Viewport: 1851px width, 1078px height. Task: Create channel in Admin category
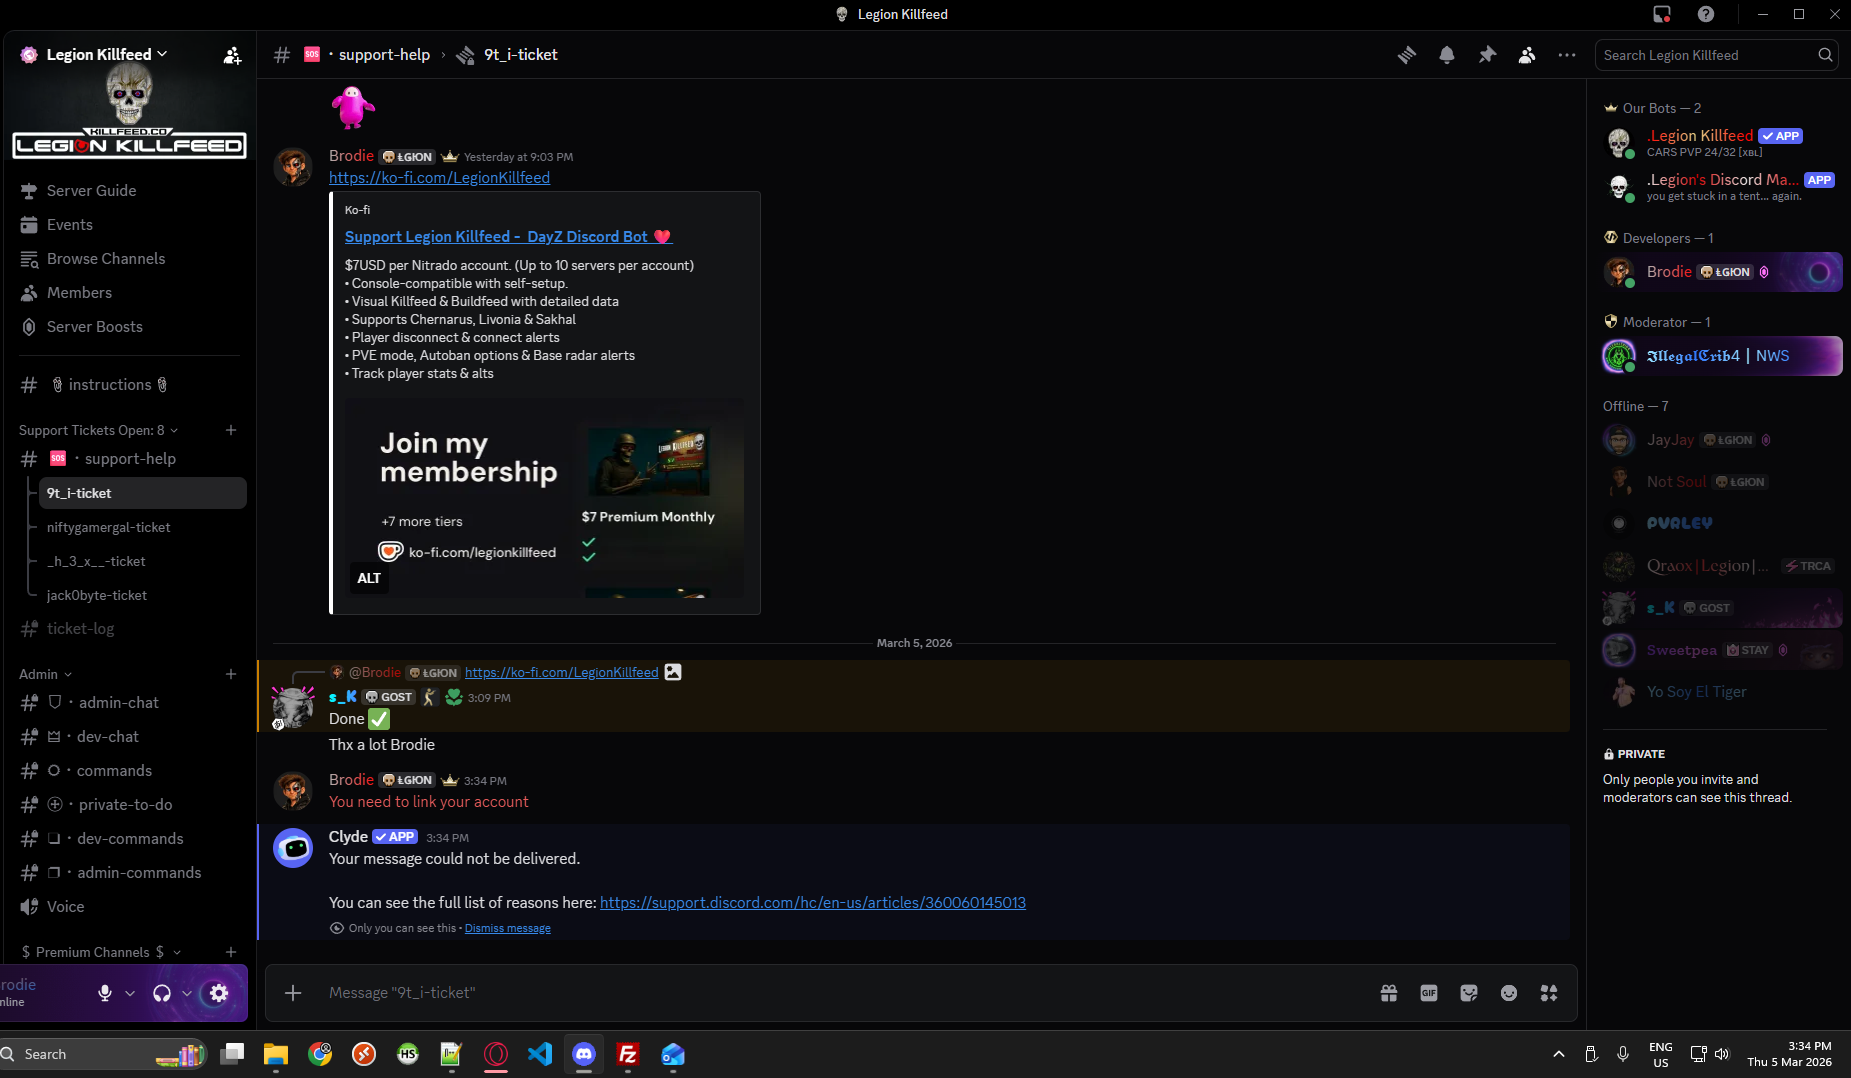pyautogui.click(x=231, y=674)
